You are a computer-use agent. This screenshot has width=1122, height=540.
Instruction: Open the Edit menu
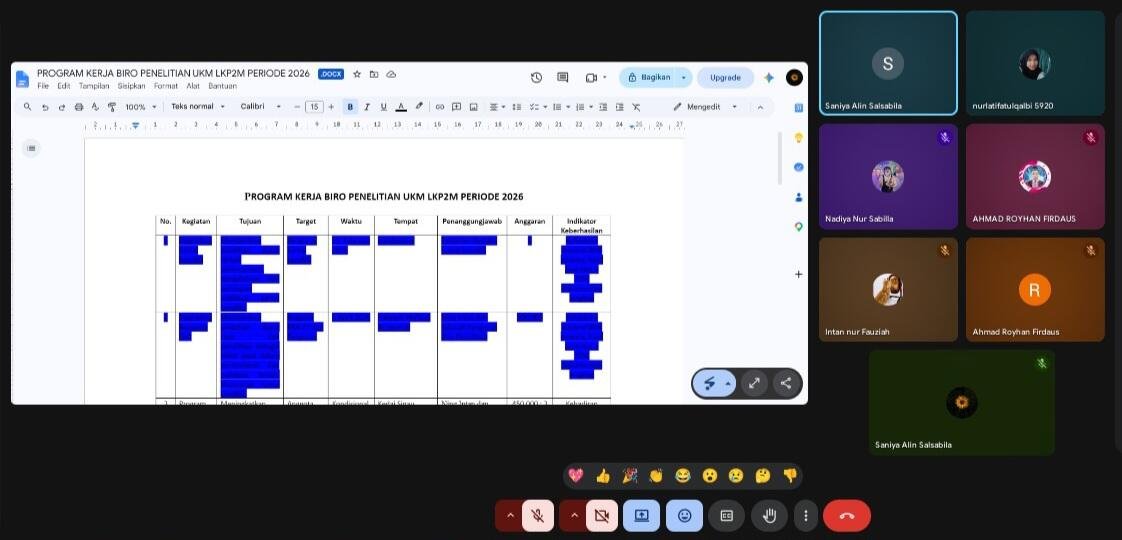[64, 86]
